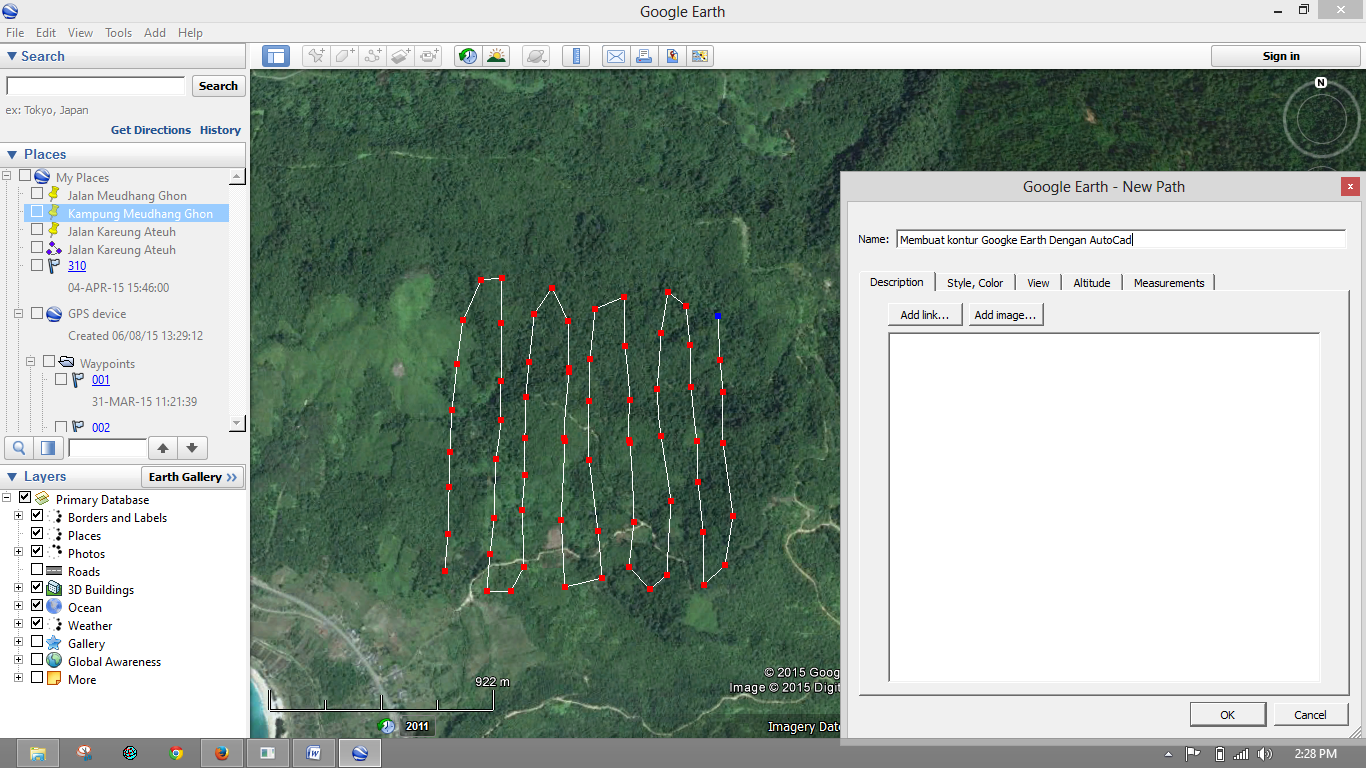Open Google Chrome from the taskbar
The width and height of the screenshot is (1366, 768).
coord(176,753)
